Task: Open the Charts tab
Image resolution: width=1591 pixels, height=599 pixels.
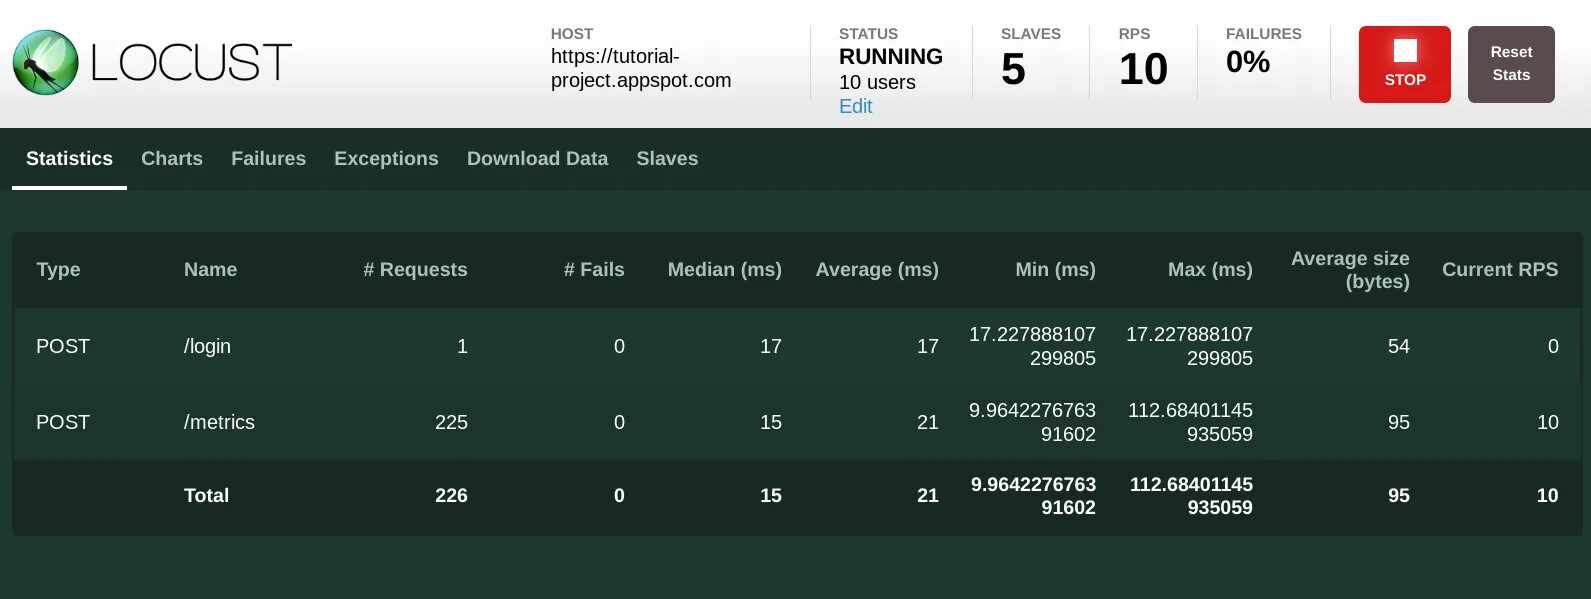Action: [x=172, y=159]
